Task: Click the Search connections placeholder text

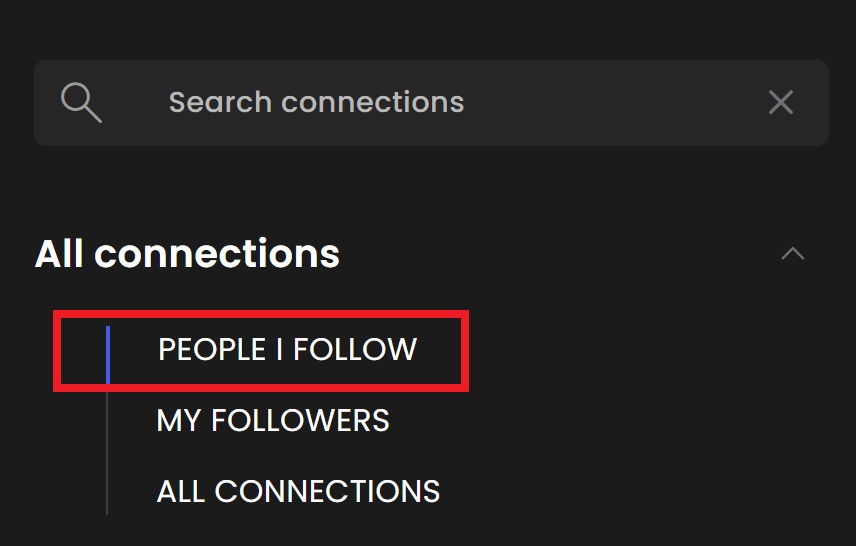Action: click(x=317, y=103)
